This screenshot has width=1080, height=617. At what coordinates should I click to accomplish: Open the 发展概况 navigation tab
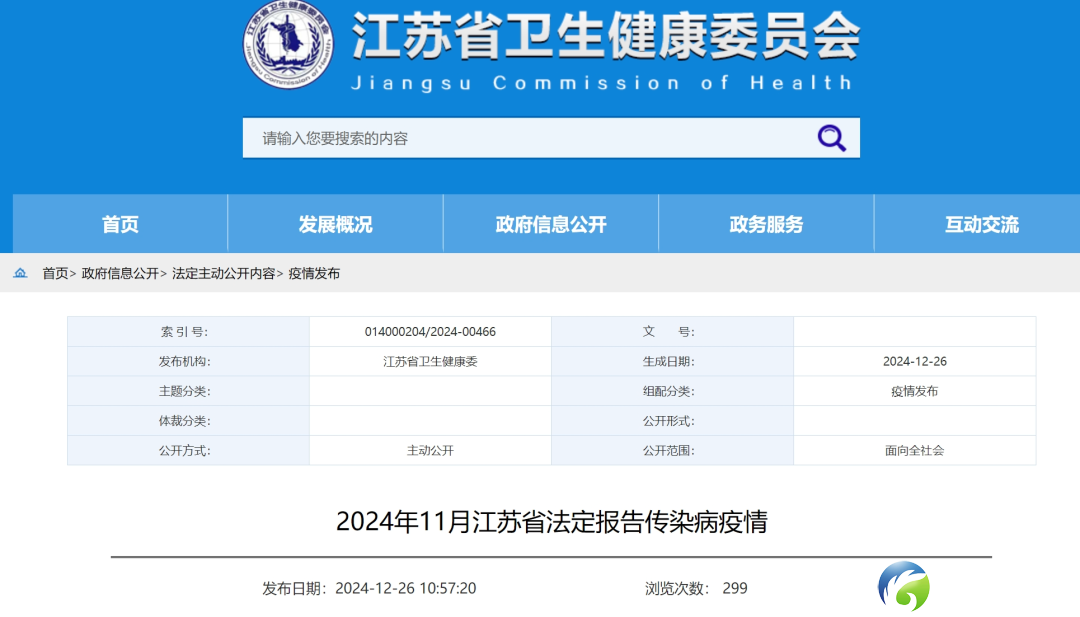tap(335, 224)
